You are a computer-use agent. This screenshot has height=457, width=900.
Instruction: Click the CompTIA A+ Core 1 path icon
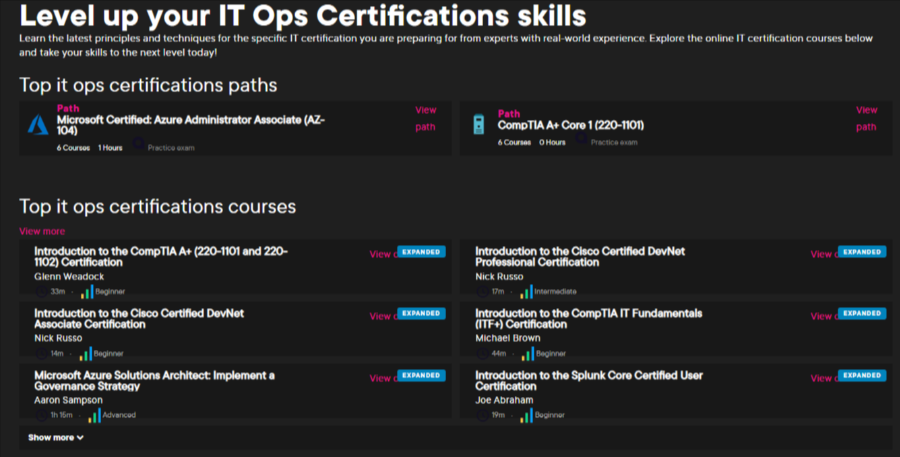479,125
